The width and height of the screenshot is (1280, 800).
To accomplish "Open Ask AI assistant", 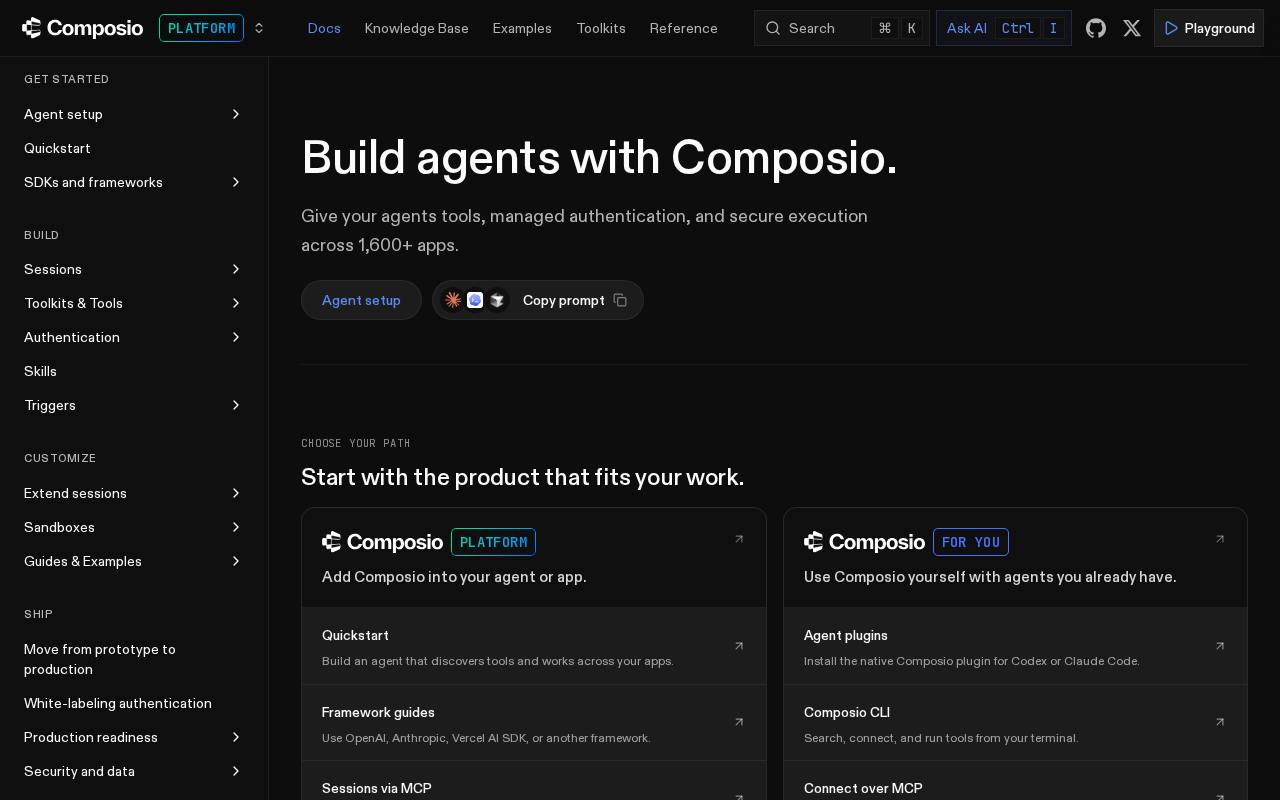I will [1003, 28].
